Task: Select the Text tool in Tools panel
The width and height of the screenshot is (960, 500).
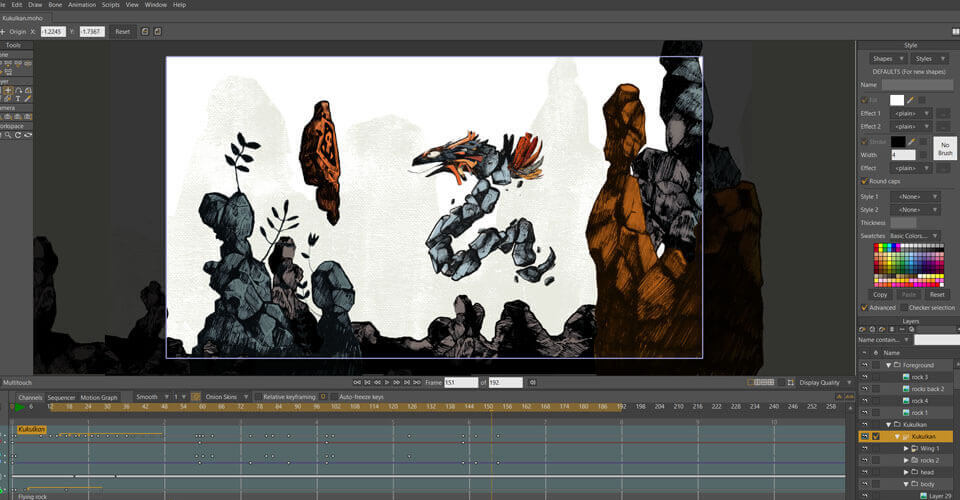Action: coord(17,98)
